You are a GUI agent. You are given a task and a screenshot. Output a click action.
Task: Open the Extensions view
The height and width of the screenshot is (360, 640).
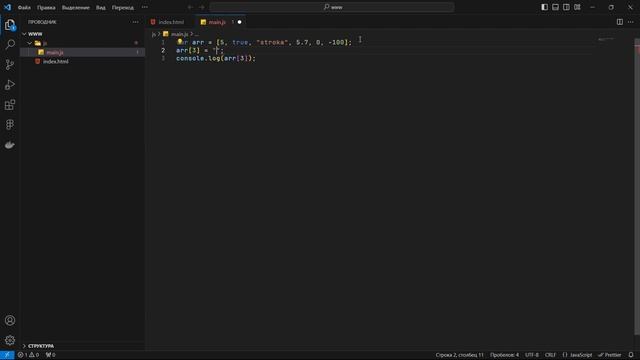point(10,105)
